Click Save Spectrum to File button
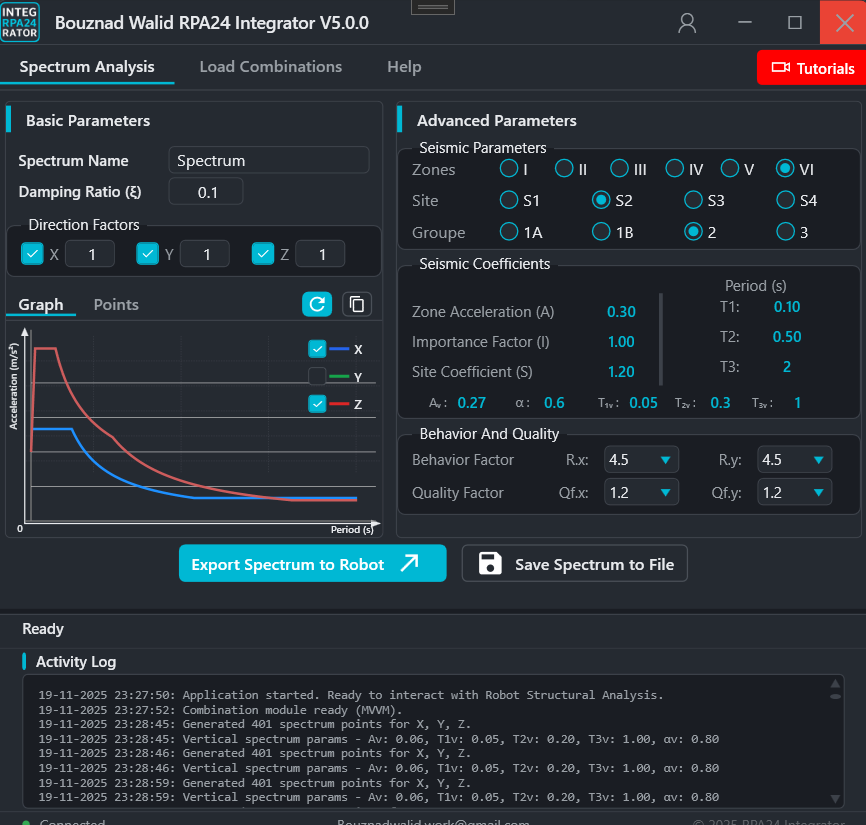Viewport: 866px width, 825px height. (574, 564)
